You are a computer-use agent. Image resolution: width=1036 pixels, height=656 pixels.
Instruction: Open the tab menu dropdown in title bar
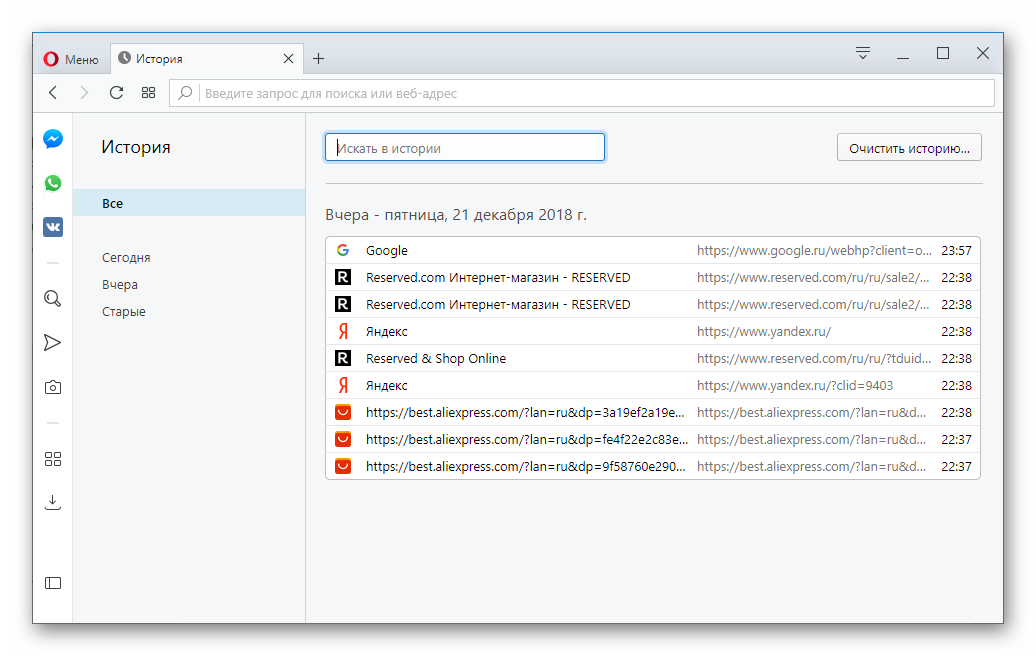click(863, 53)
